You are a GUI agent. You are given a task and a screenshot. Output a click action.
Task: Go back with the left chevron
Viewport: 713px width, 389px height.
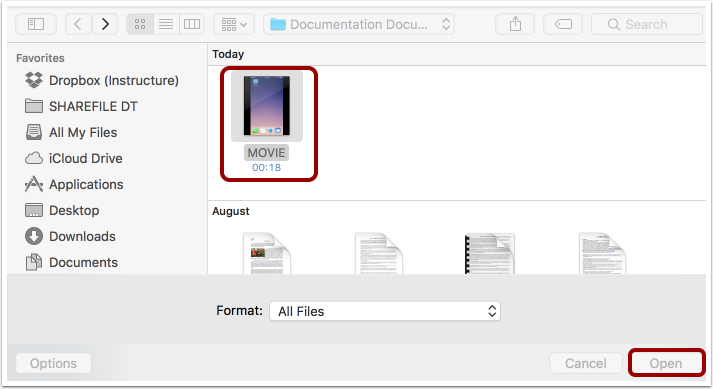pos(78,24)
